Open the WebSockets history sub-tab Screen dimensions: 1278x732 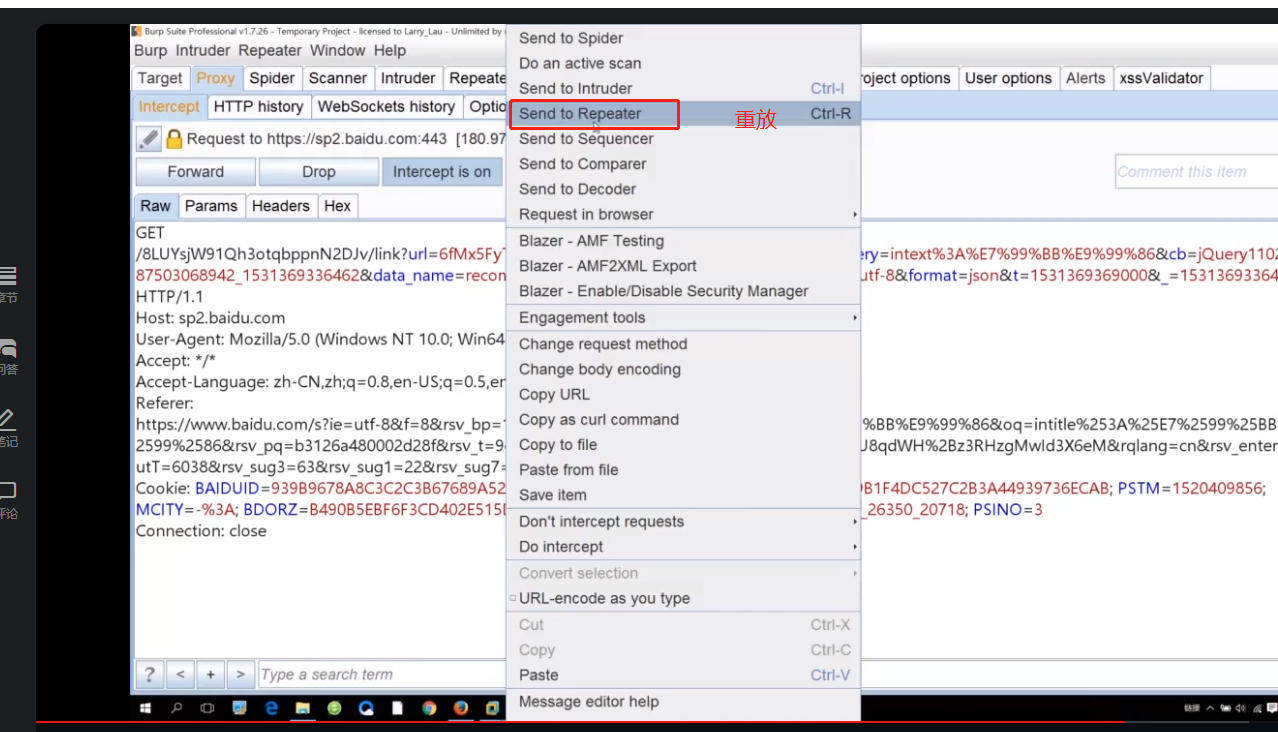[x=386, y=106]
